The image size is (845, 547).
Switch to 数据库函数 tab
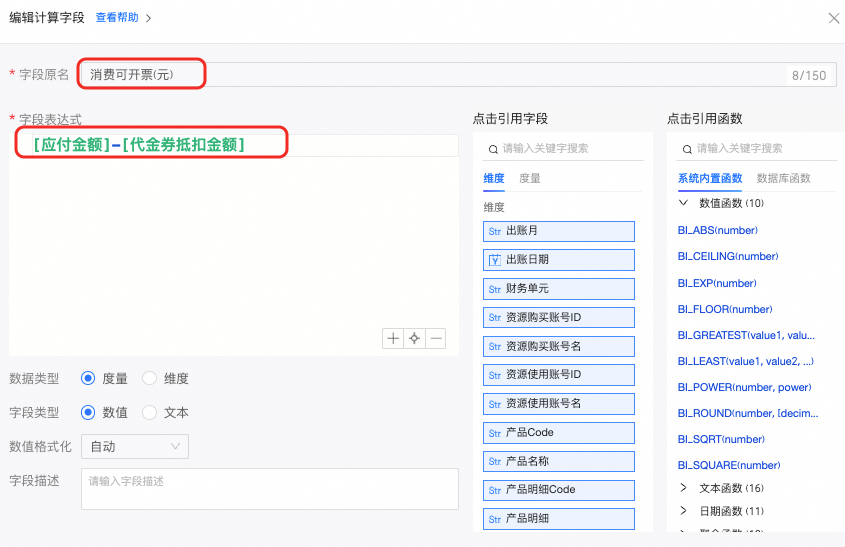(784, 178)
